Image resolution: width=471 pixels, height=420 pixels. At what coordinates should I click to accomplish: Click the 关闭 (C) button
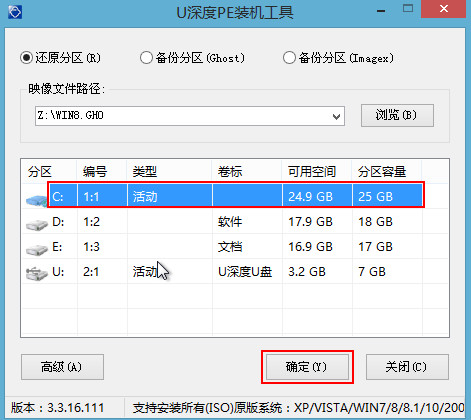(x=407, y=367)
